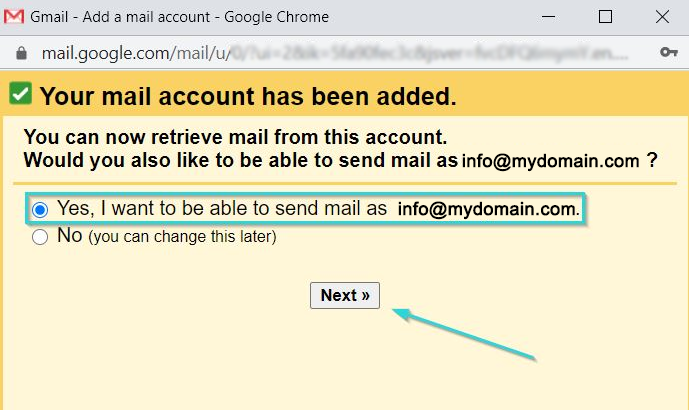The image size is (689, 410).
Task: Click the Gmail envelope icon in title bar
Action: coord(15,17)
